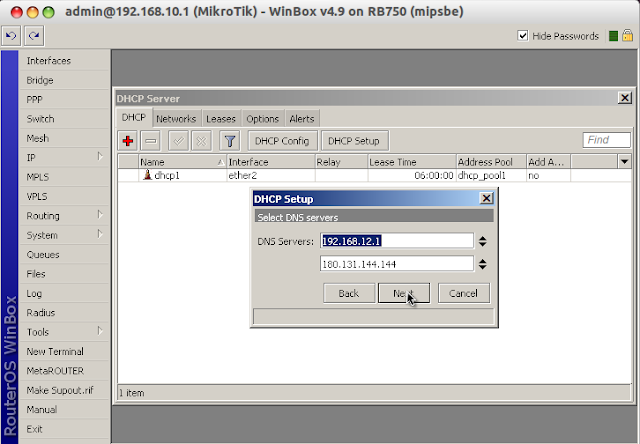640x444 pixels.
Task: Sort by the Lease Time column
Action: [x=411, y=162]
